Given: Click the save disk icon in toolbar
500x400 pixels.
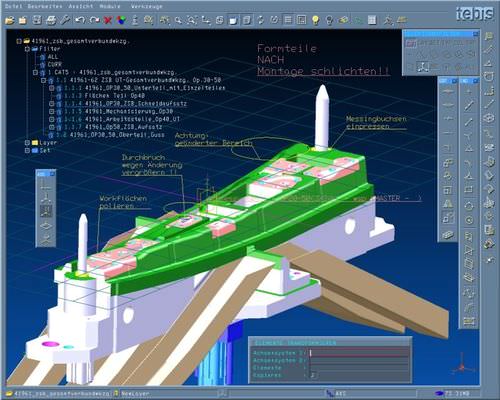Looking at the screenshot, I should tap(37, 20).
